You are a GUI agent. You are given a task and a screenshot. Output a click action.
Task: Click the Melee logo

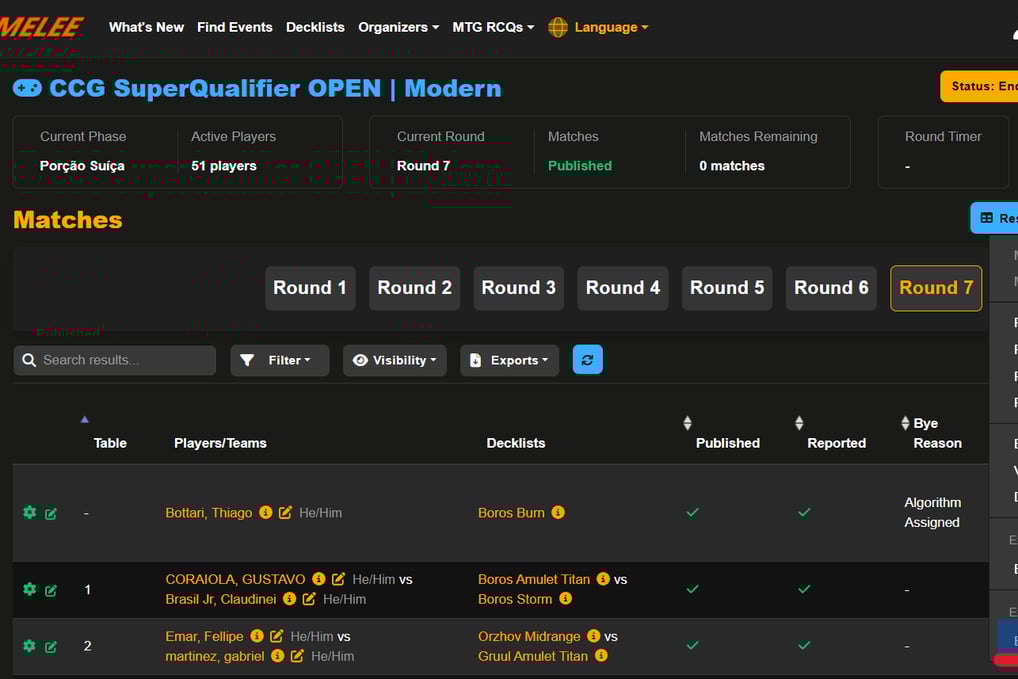coord(42,28)
